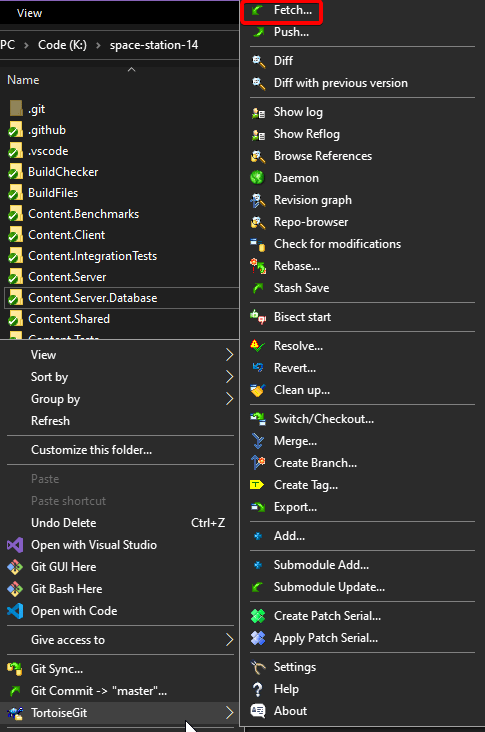Screen dimensions: 485x732
Task: Click the Push arrow icon
Action: point(258,32)
